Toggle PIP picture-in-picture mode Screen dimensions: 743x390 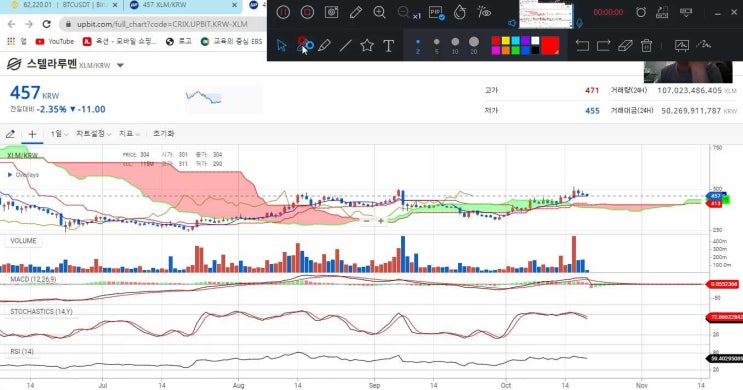tap(436, 12)
